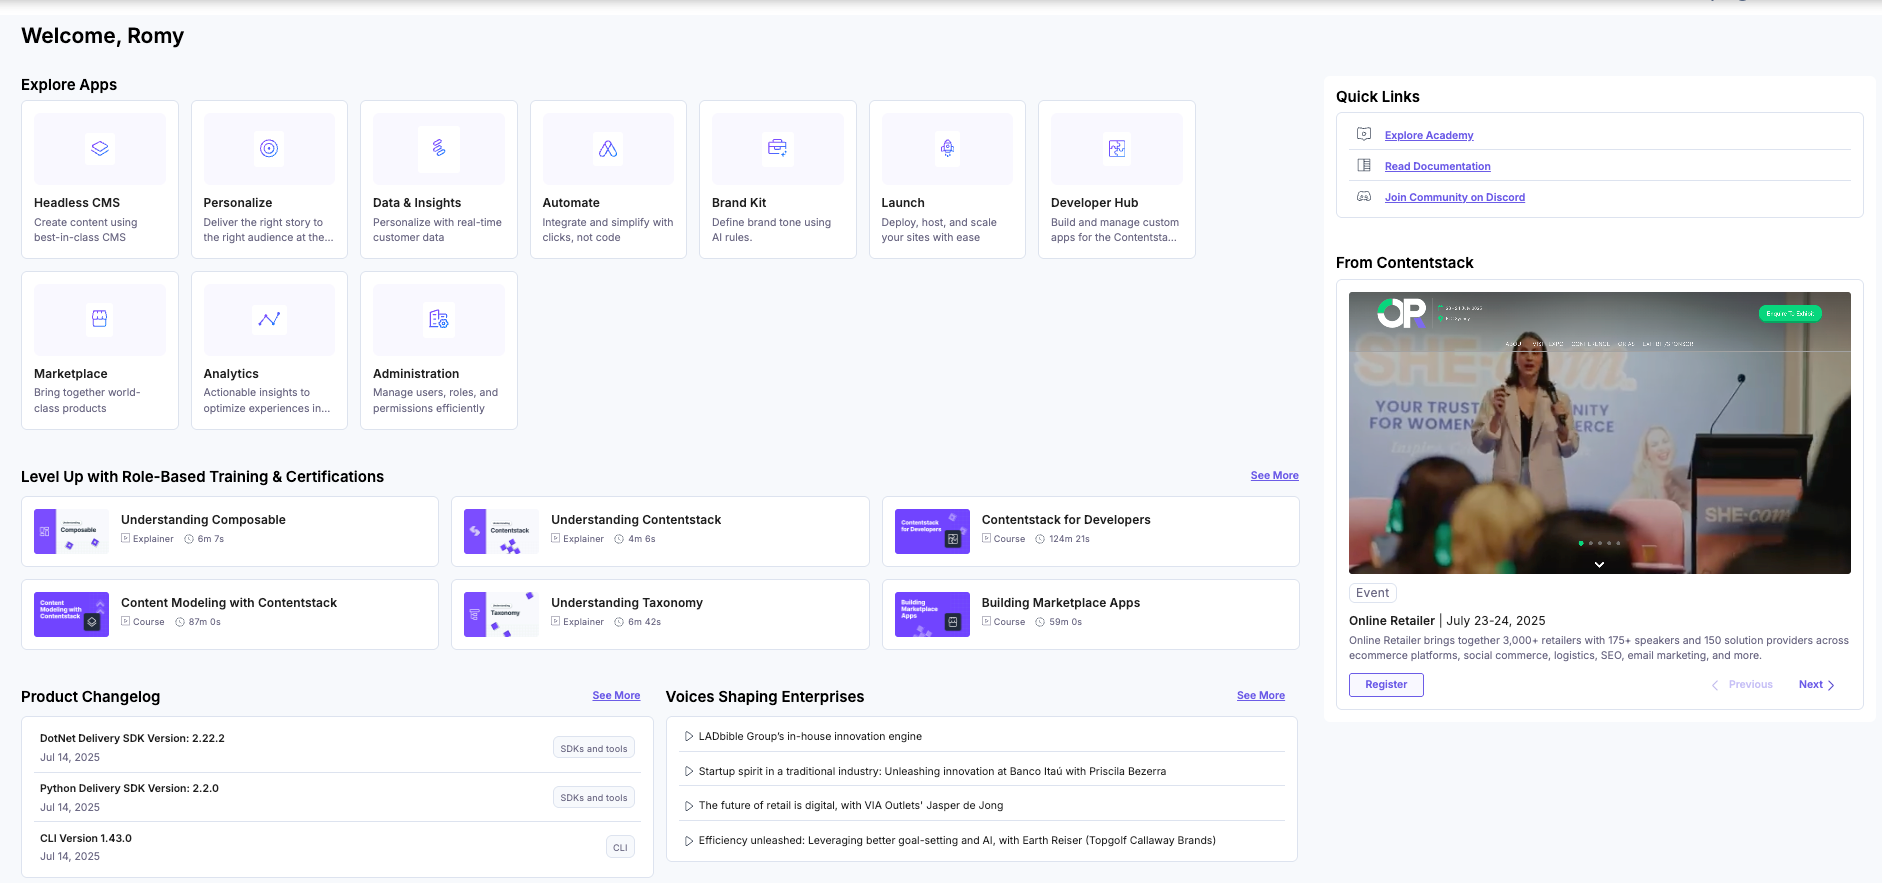Viewport: 1882px width, 883px height.
Task: Click SDKs and tools tag for DotNet SDK
Action: (594, 748)
